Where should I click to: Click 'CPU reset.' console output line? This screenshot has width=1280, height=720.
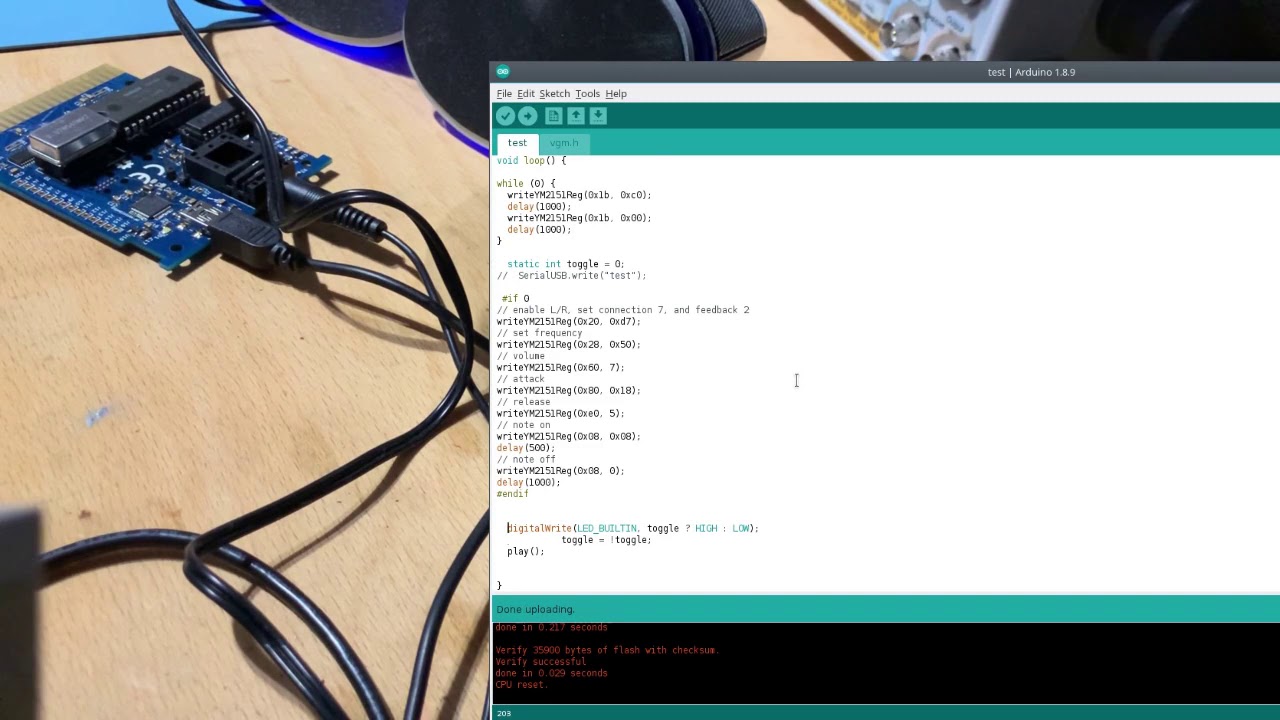pyautogui.click(x=521, y=685)
